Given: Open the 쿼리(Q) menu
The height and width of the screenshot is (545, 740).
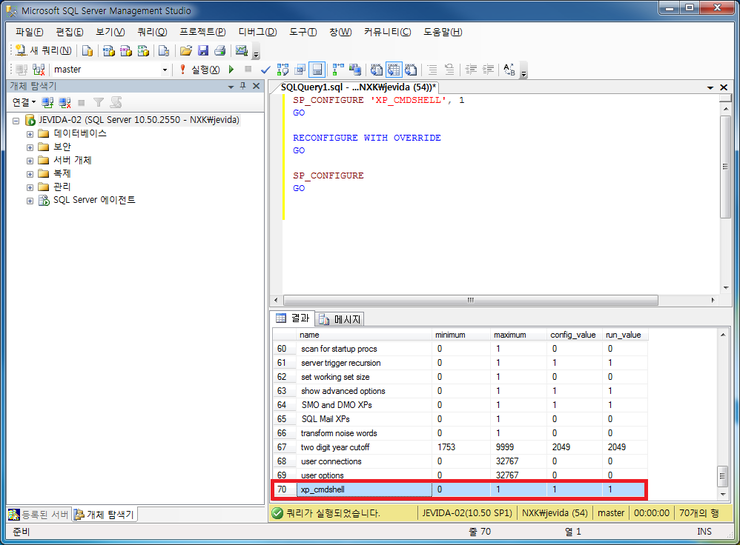Looking at the screenshot, I should pyautogui.click(x=152, y=32).
